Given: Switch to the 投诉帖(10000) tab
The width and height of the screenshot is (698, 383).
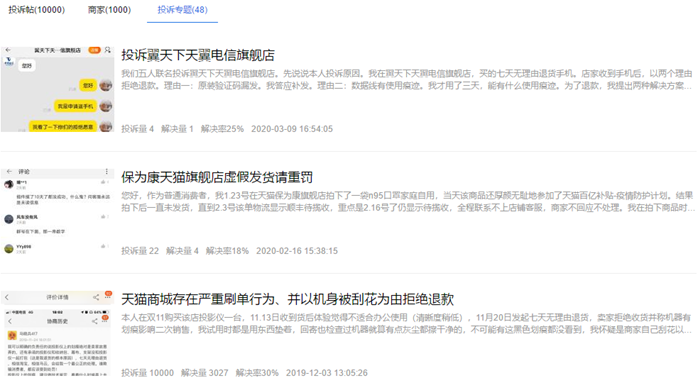Looking at the screenshot, I should (37, 9).
